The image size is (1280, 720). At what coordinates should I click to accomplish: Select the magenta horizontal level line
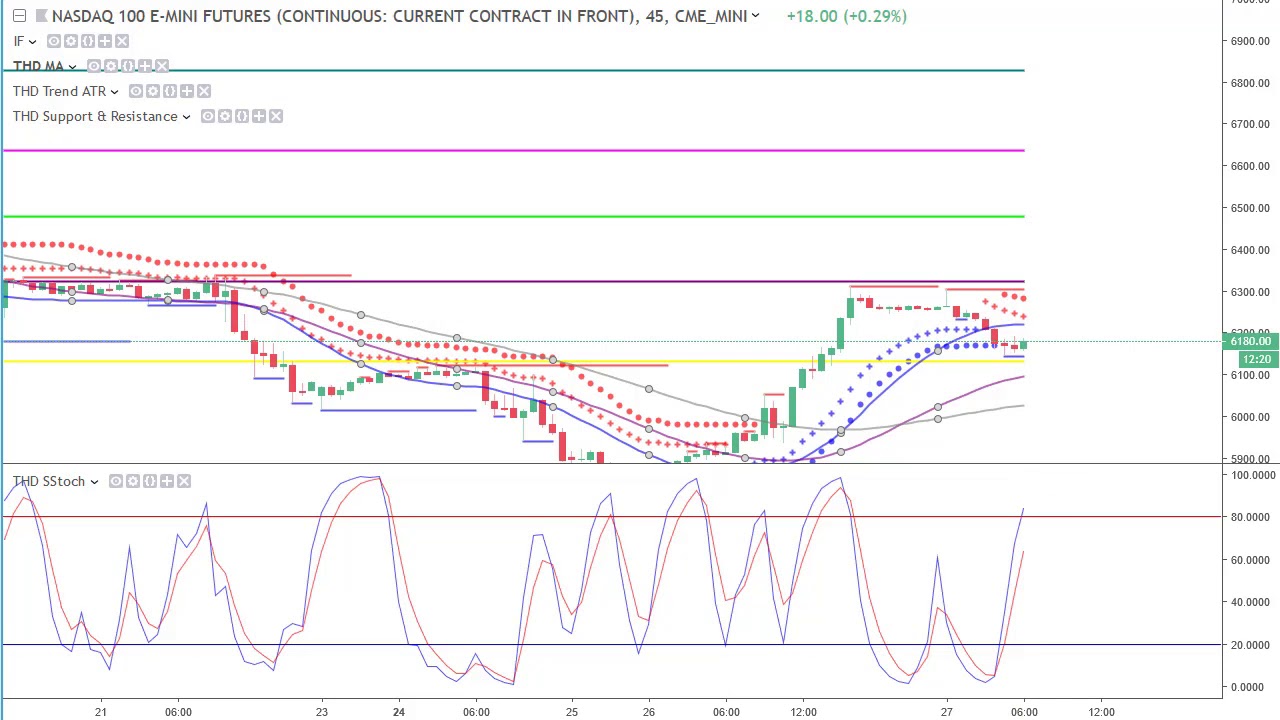pyautogui.click(x=513, y=151)
